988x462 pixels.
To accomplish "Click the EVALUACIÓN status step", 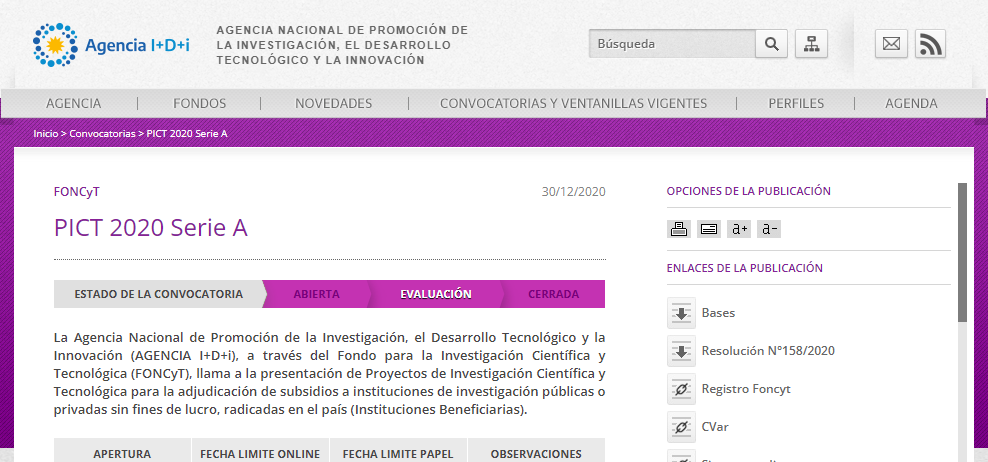I will [x=436, y=294].
